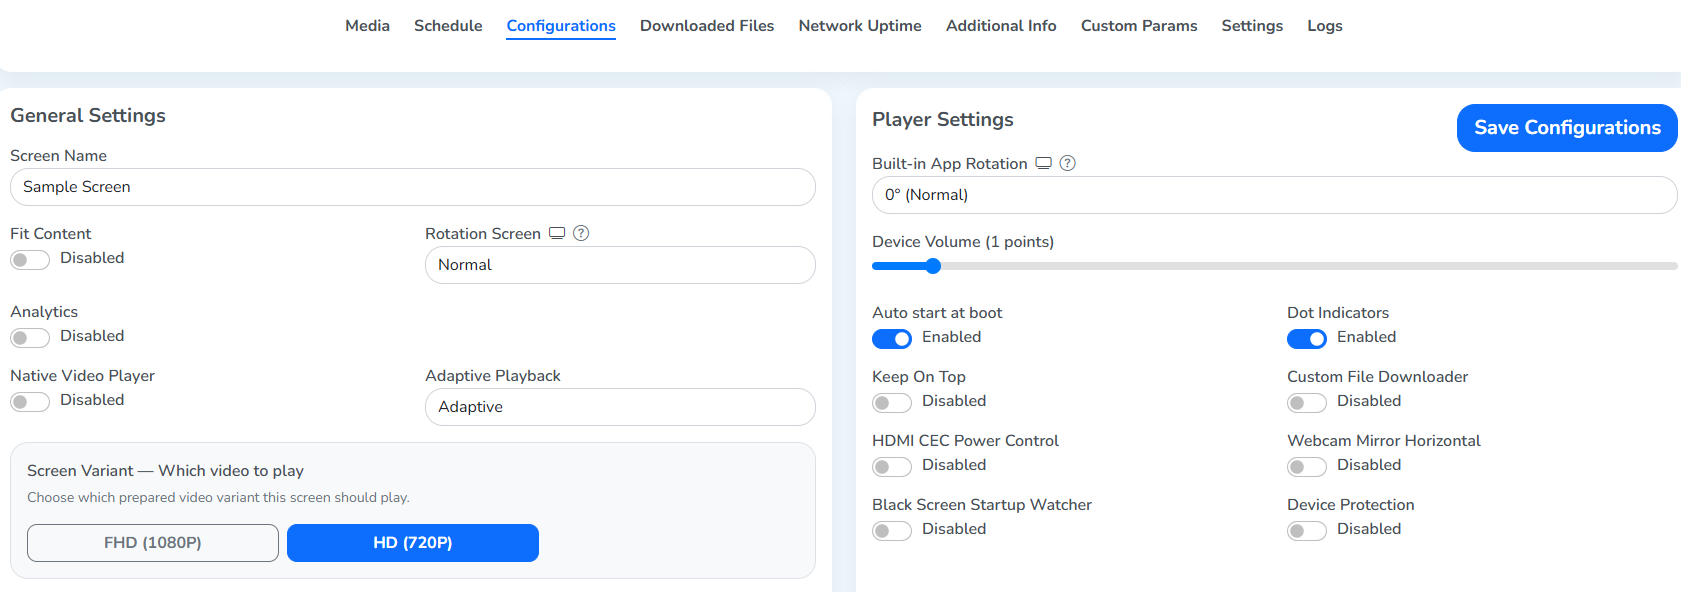
Task: Open the Rotation Screen dropdown showing Normal
Action: click(620, 265)
